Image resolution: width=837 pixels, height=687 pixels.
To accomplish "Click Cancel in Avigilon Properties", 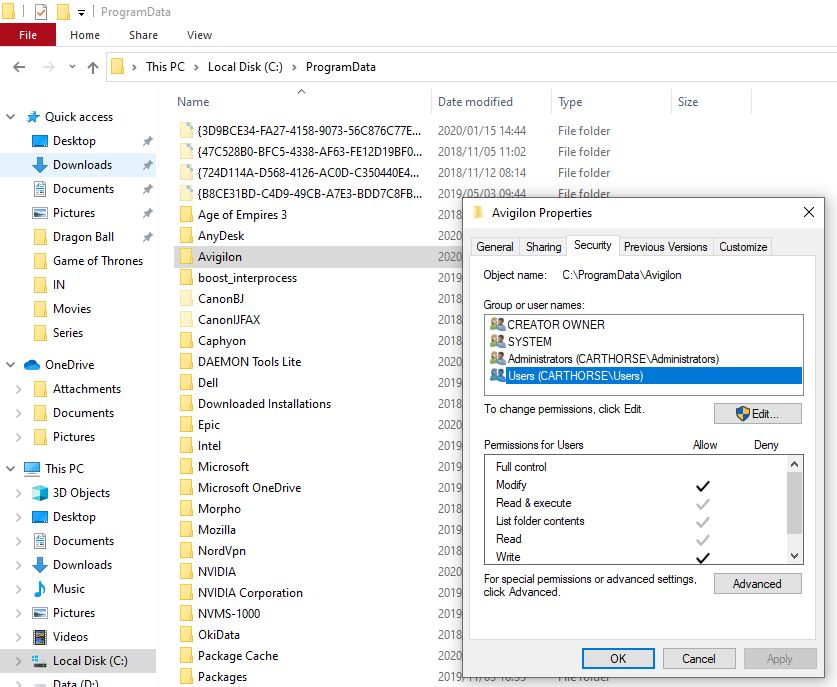I will tap(699, 659).
